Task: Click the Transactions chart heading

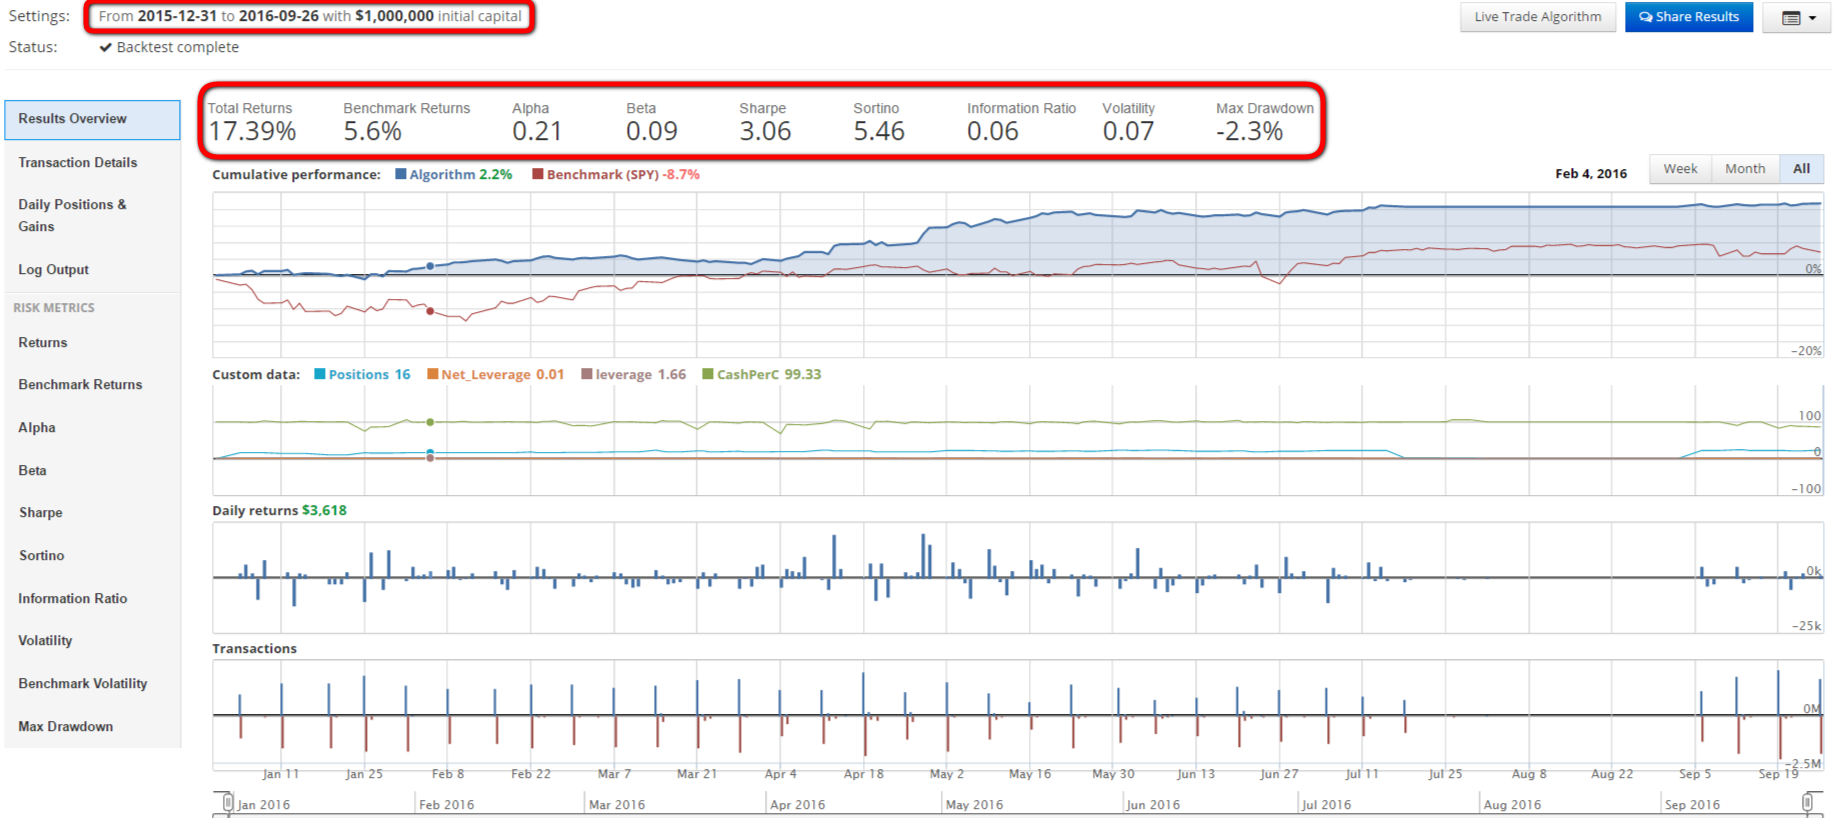Action: [x=254, y=648]
